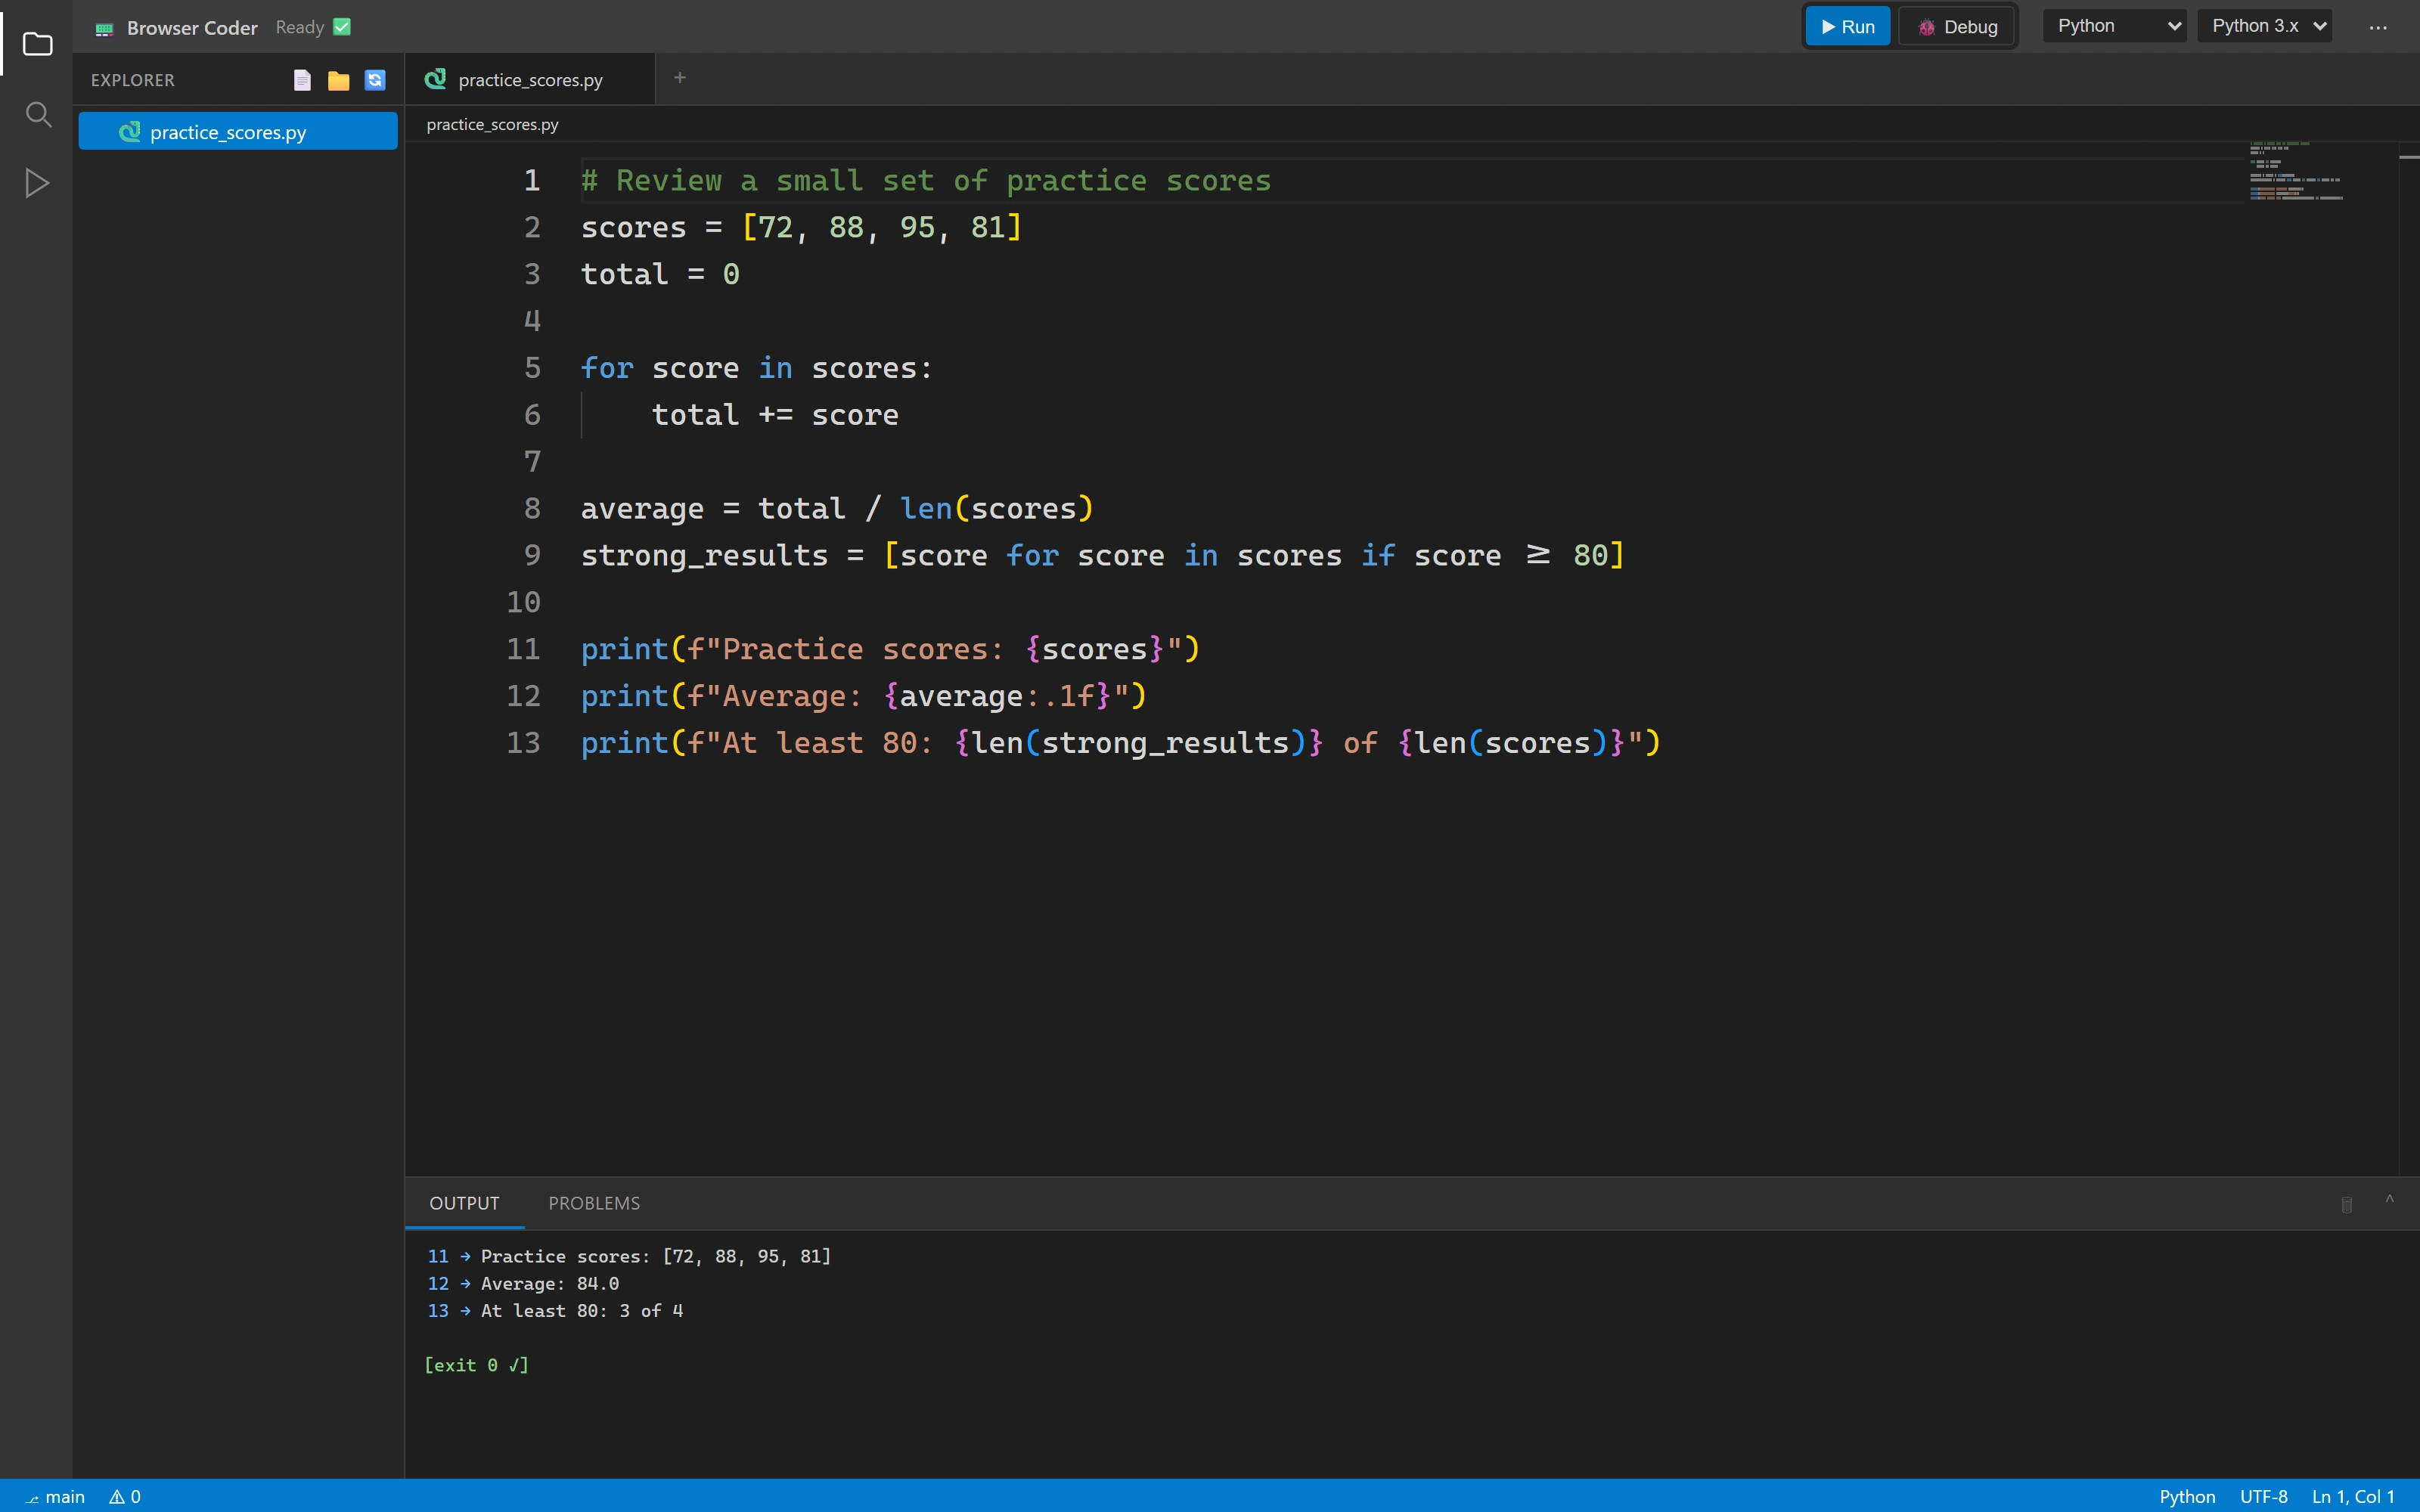Viewport: 2420px width, 1512px height.
Task: Click the Ln 1, Col 1 cursor position
Action: 2353,1496
